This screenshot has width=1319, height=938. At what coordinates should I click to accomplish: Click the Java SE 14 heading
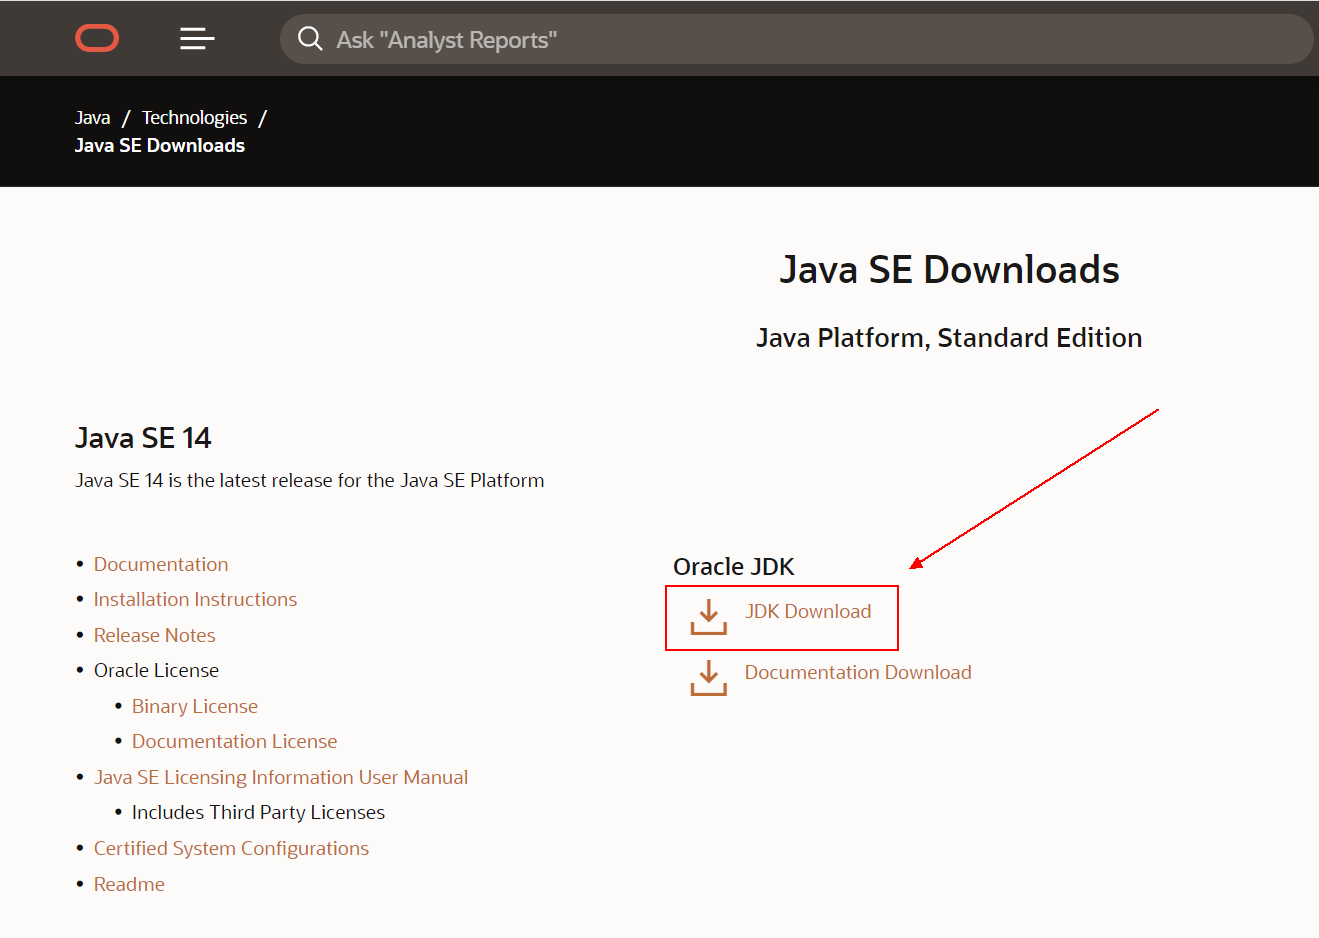point(143,438)
